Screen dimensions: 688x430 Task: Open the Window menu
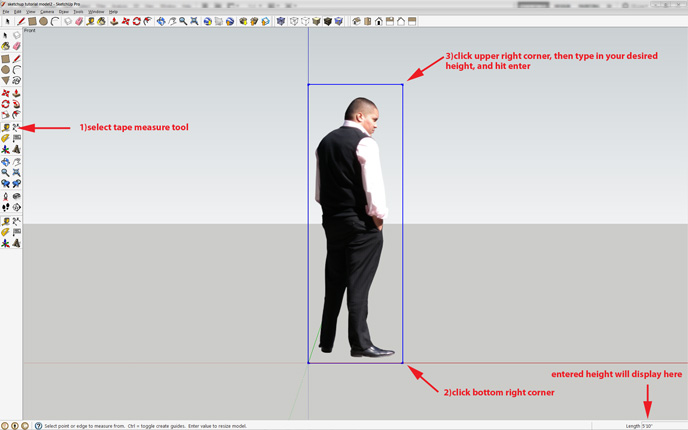click(x=96, y=11)
